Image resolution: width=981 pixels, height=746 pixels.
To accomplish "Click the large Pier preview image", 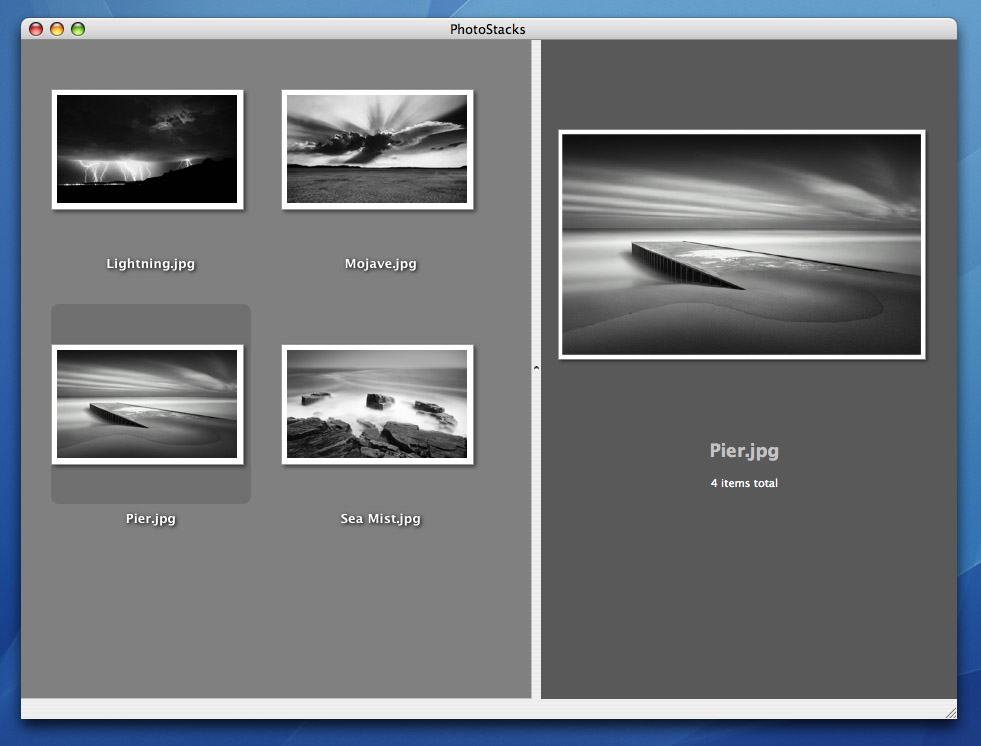I will coord(742,245).
